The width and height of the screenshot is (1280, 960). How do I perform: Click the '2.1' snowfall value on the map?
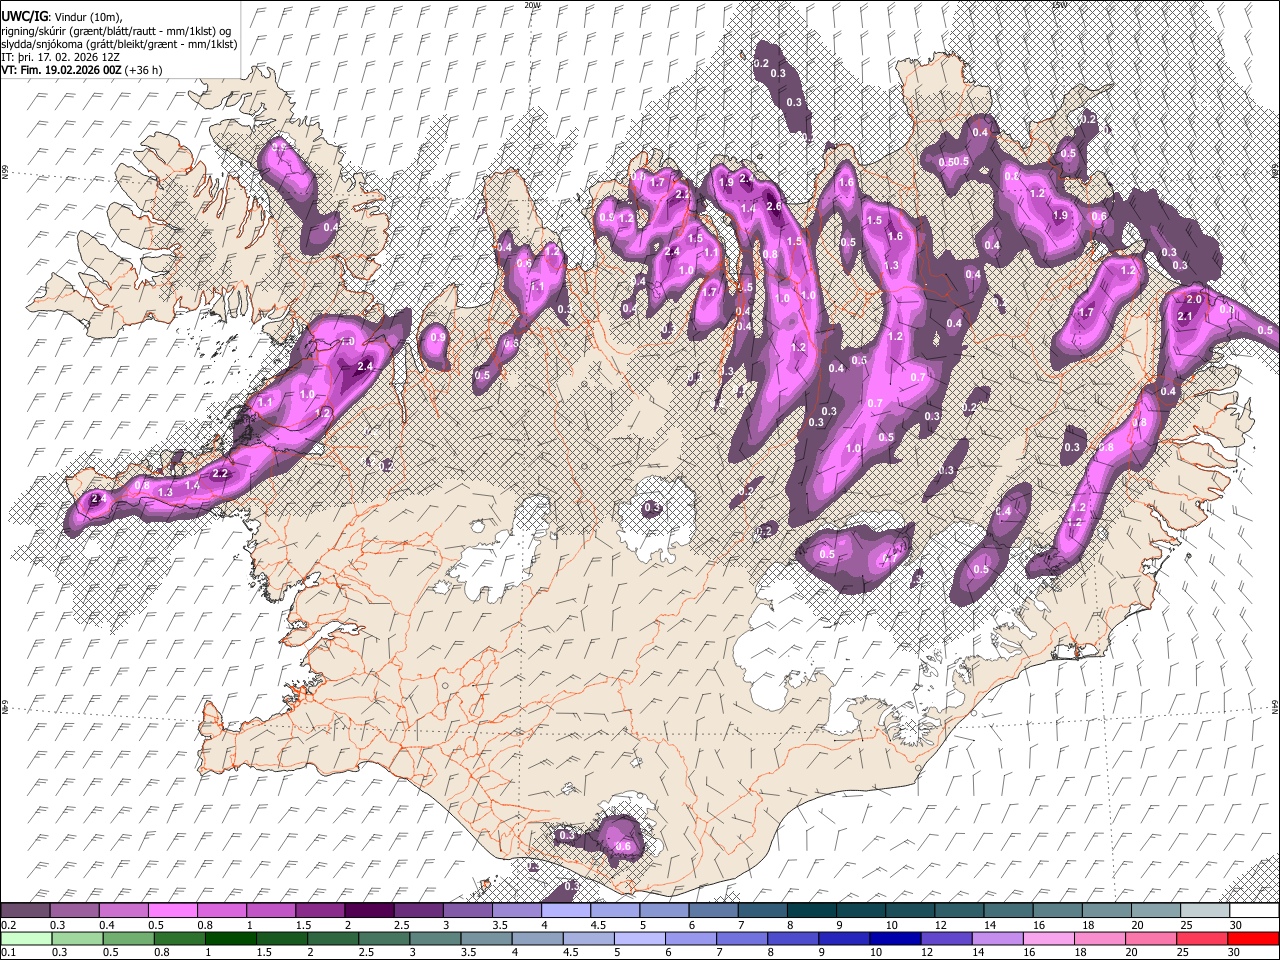pos(1186,316)
